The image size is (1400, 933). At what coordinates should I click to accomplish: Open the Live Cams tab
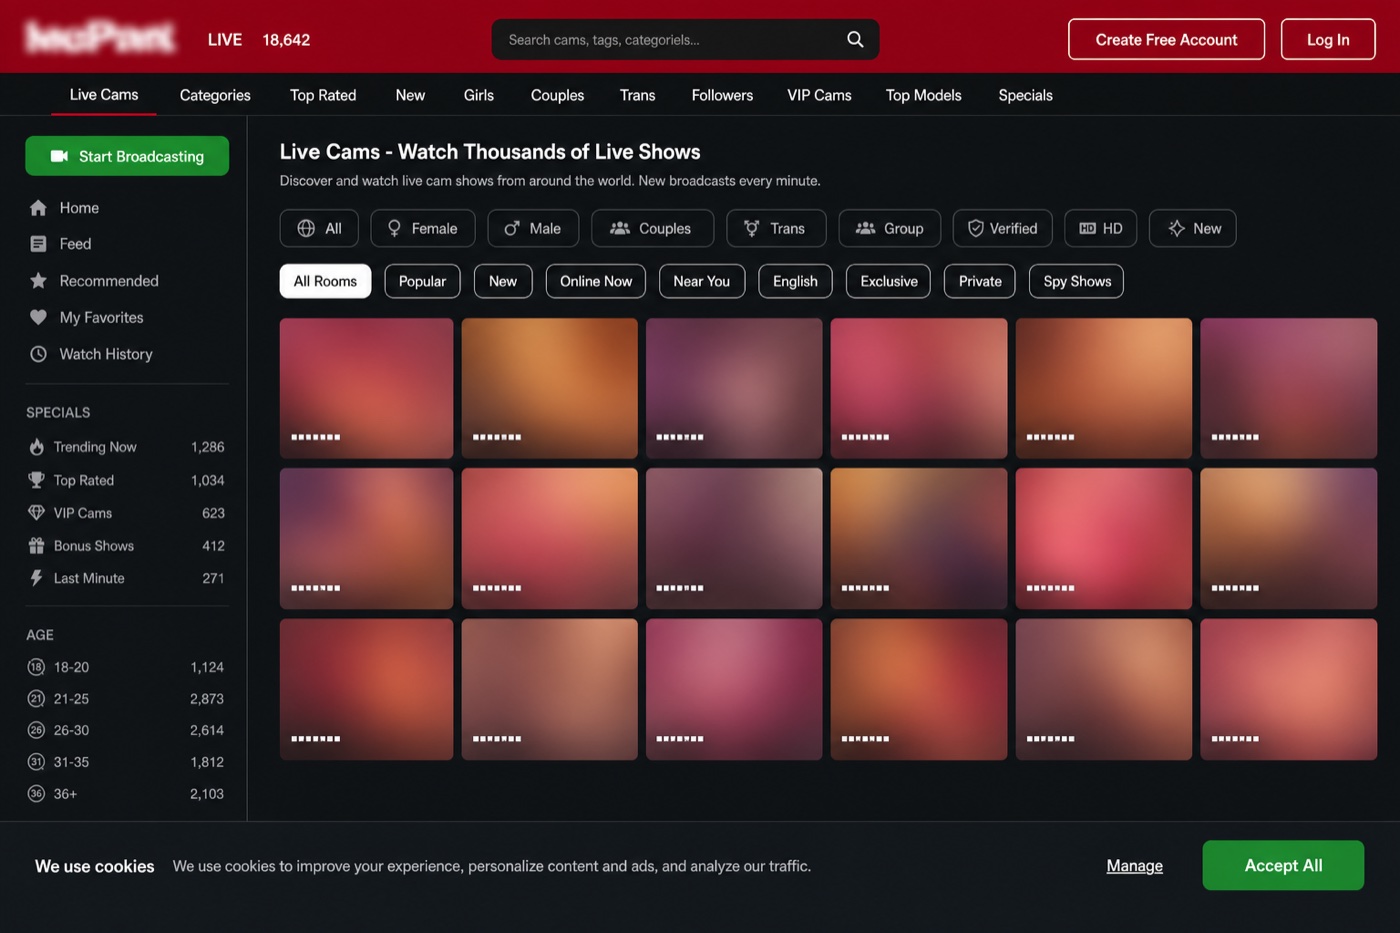tap(104, 95)
